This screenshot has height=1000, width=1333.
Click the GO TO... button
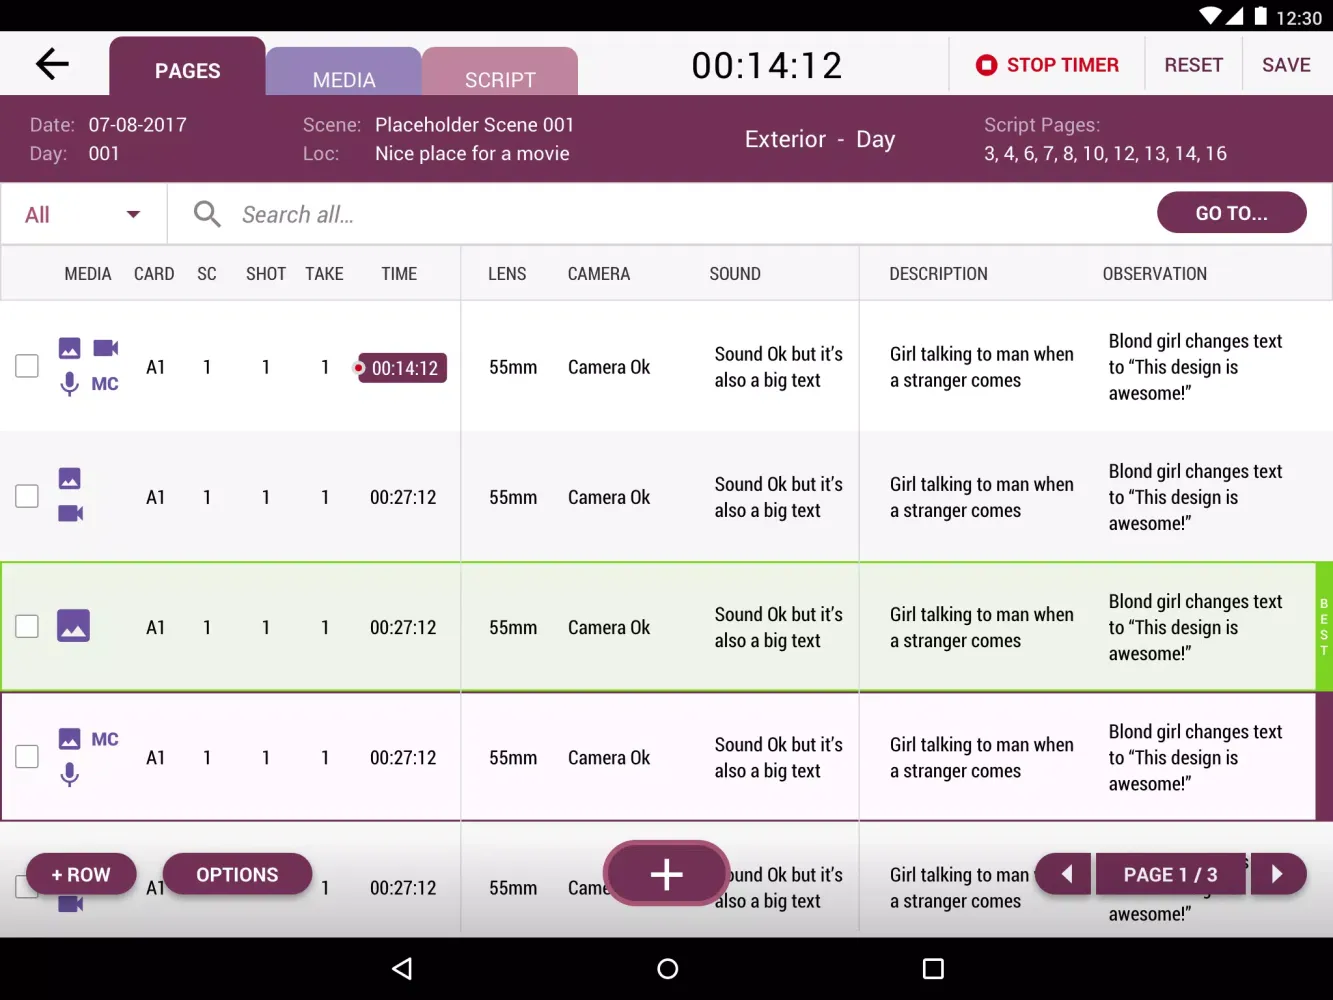point(1232,213)
